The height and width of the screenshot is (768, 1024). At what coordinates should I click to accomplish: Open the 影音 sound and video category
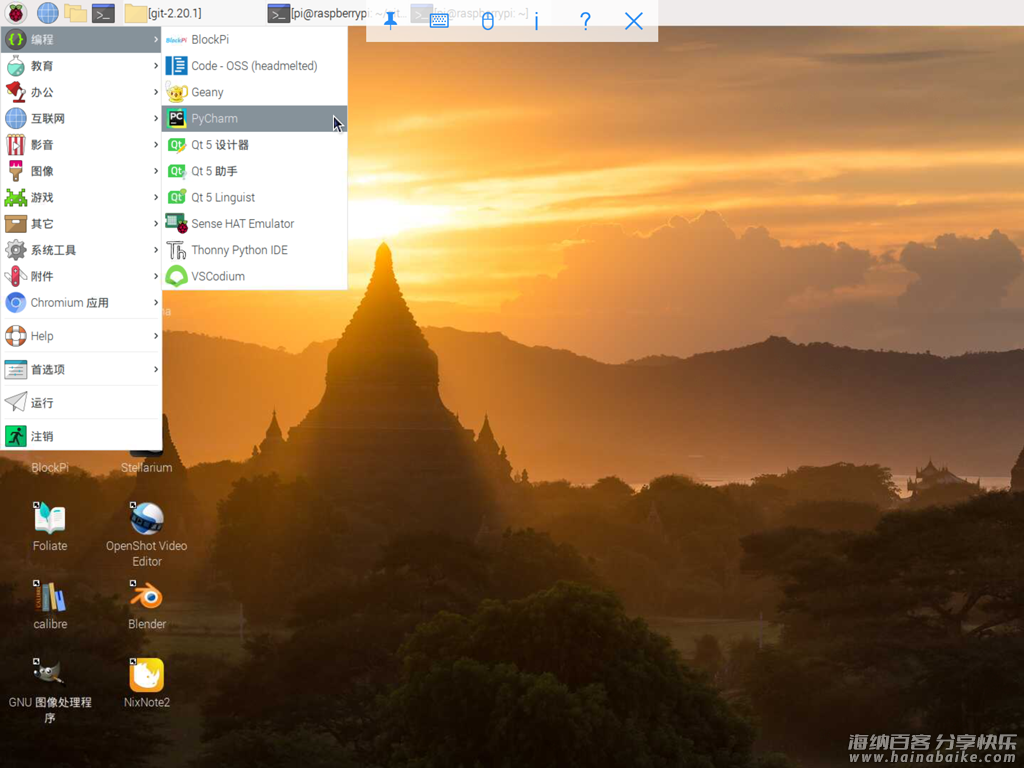coord(81,144)
